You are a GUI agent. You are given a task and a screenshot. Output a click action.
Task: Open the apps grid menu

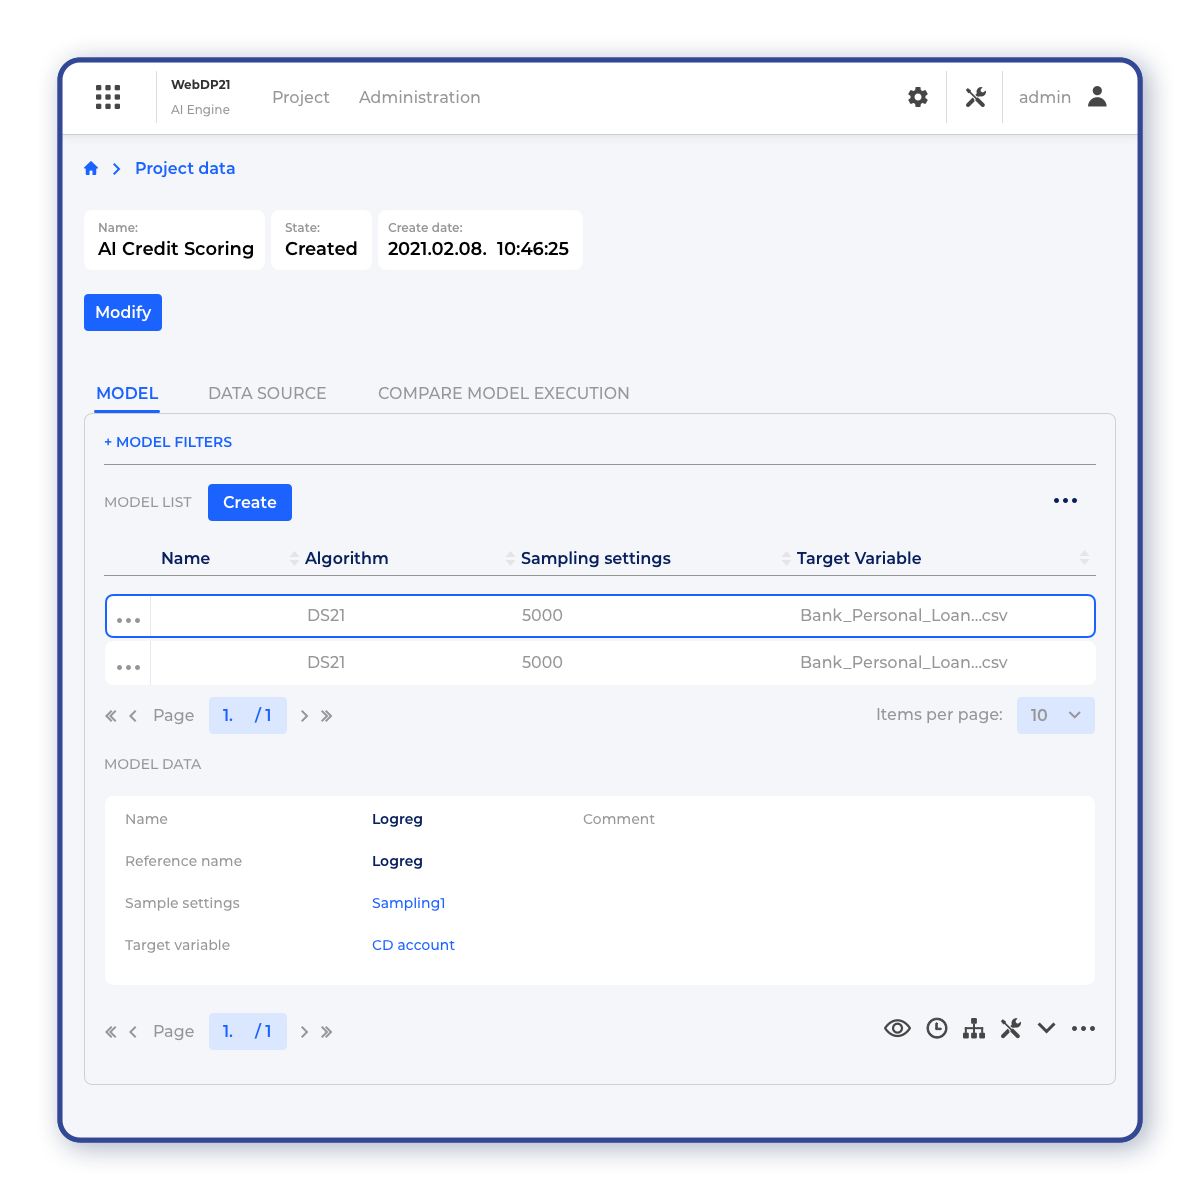108,97
